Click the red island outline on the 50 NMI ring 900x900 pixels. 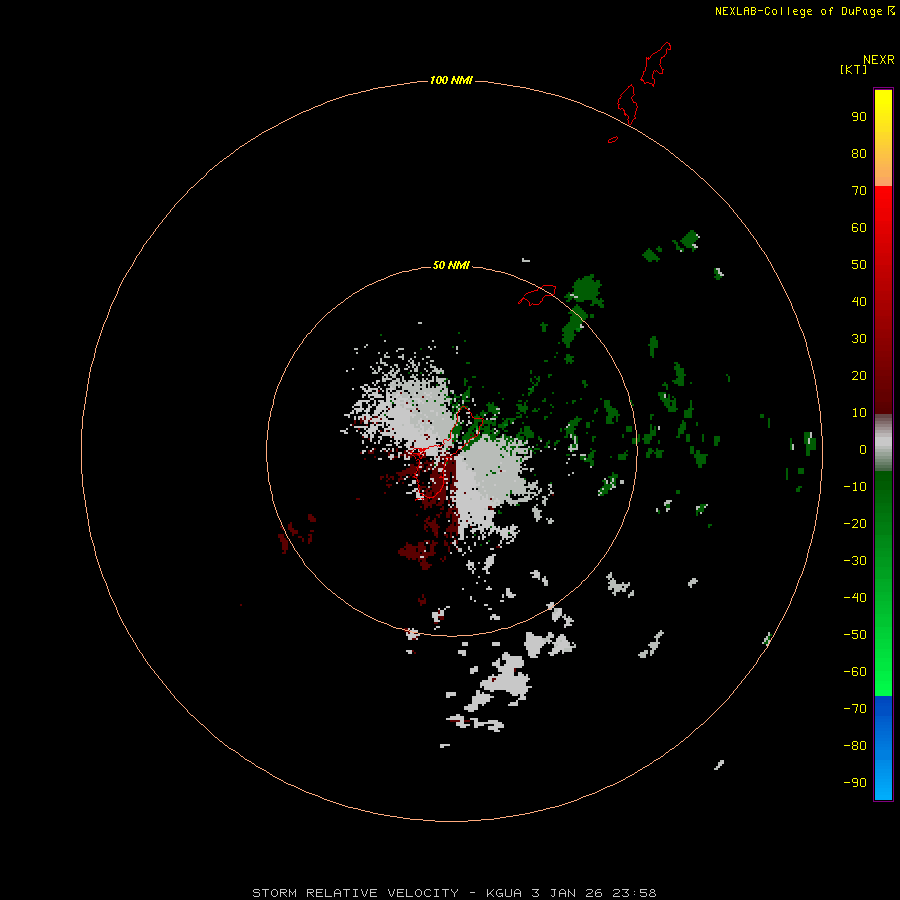[x=537, y=295]
